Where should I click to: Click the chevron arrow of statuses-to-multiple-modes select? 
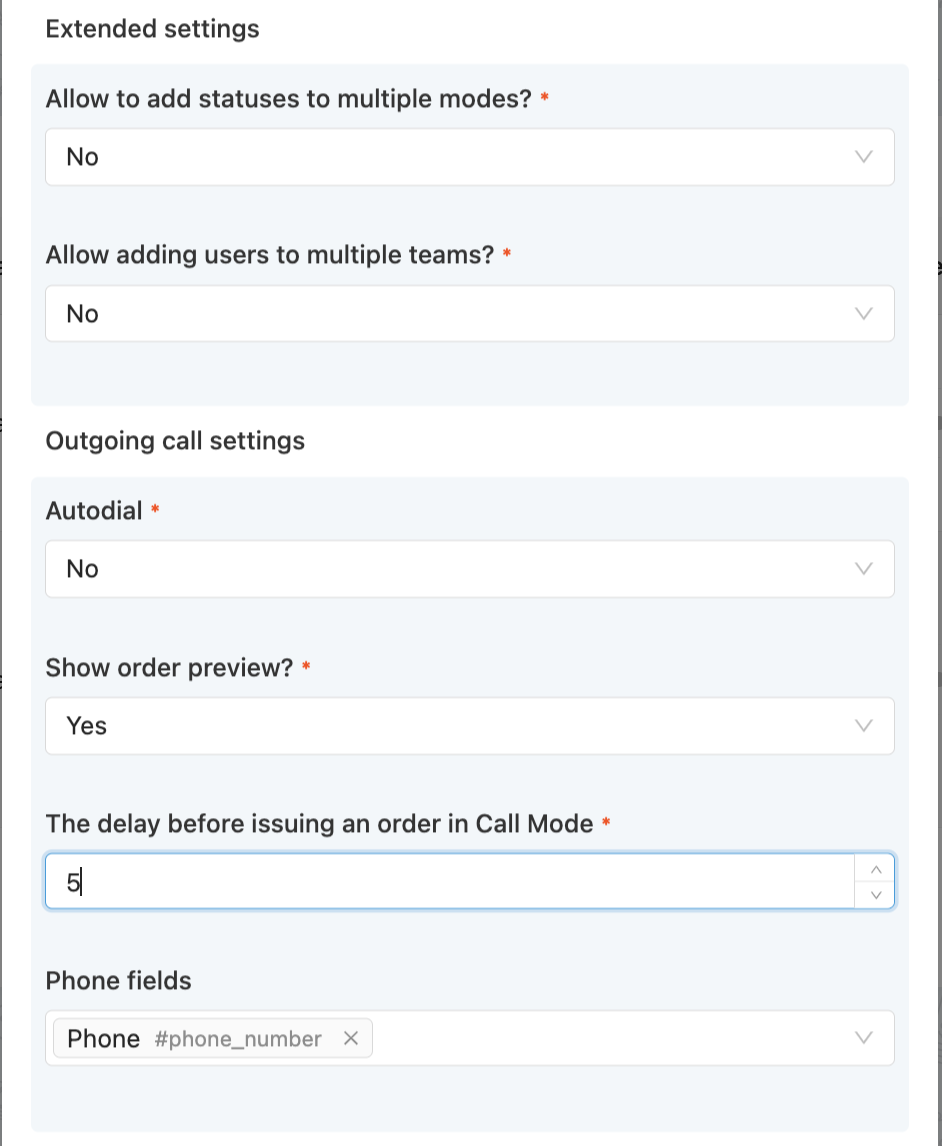(x=863, y=157)
